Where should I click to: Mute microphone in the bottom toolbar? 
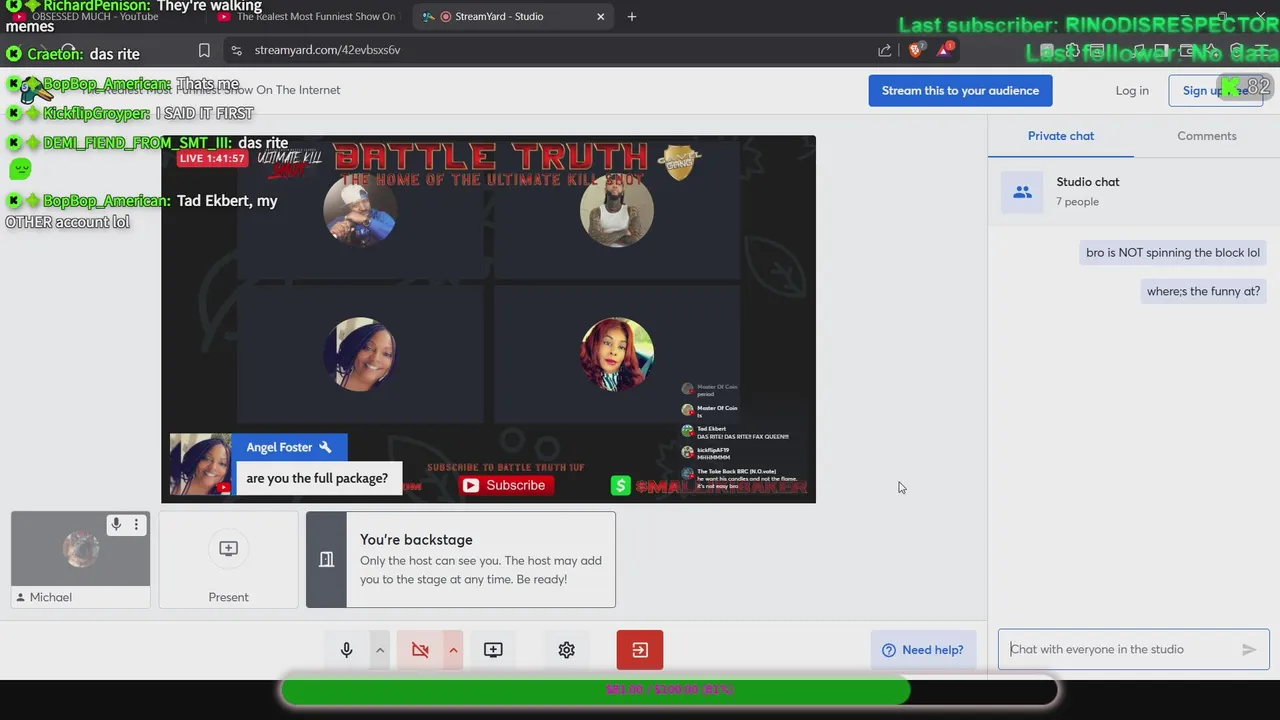(346, 650)
